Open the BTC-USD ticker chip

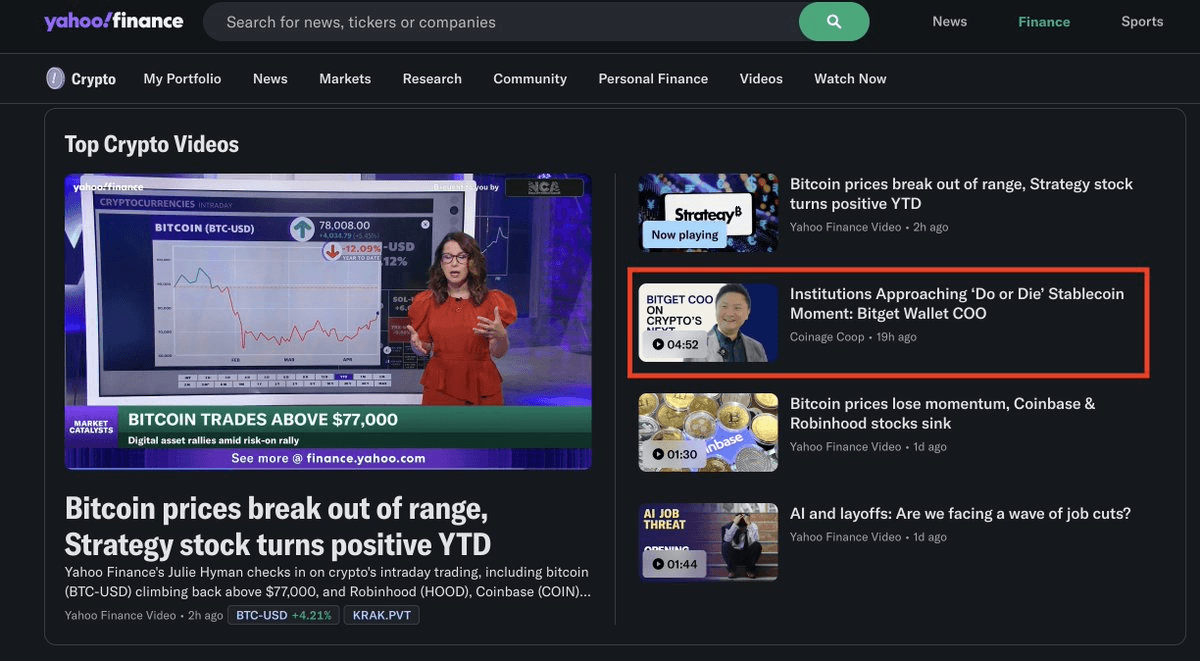(x=282, y=615)
